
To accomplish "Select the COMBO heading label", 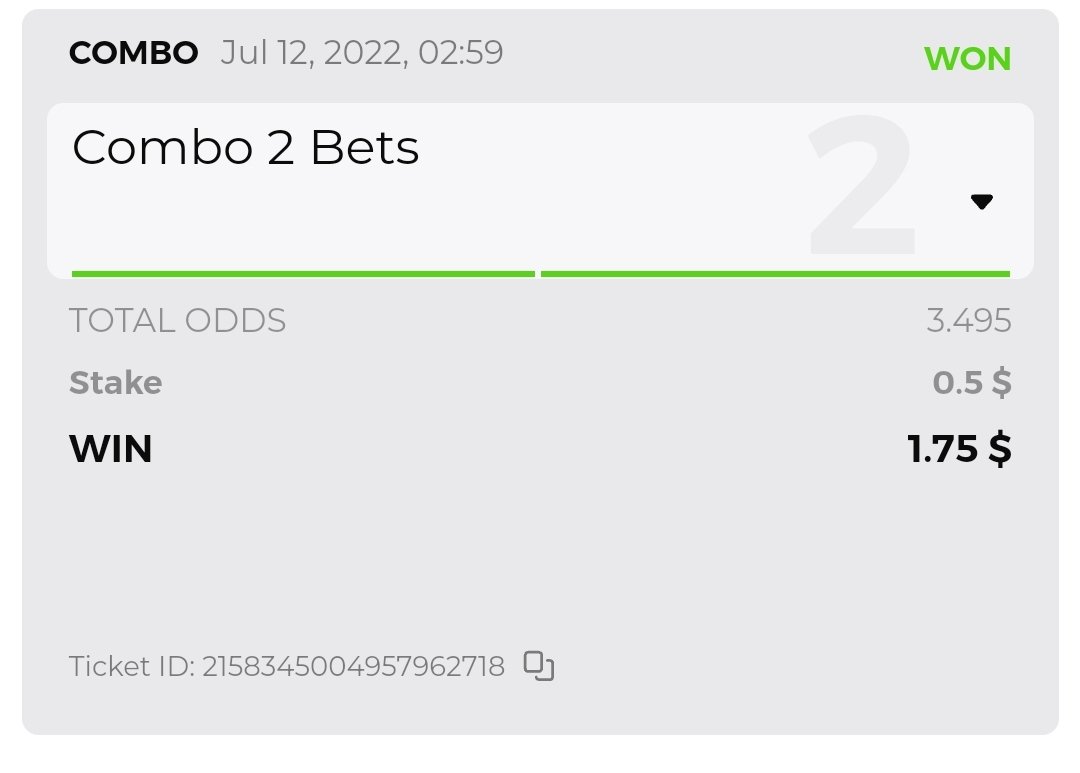I will point(133,53).
